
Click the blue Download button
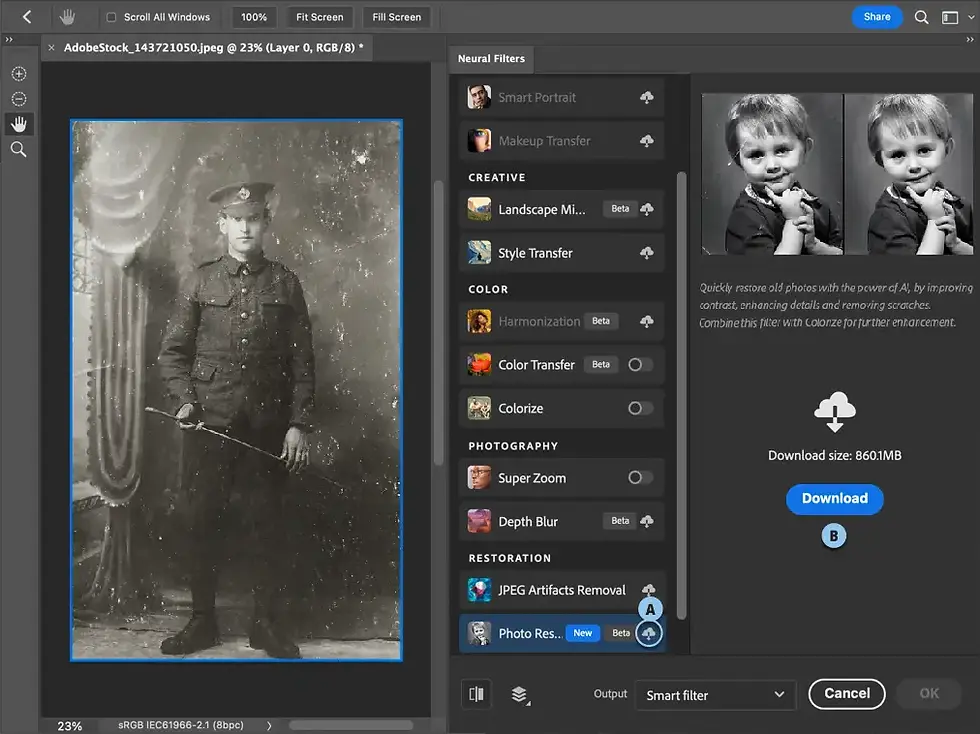(834, 499)
